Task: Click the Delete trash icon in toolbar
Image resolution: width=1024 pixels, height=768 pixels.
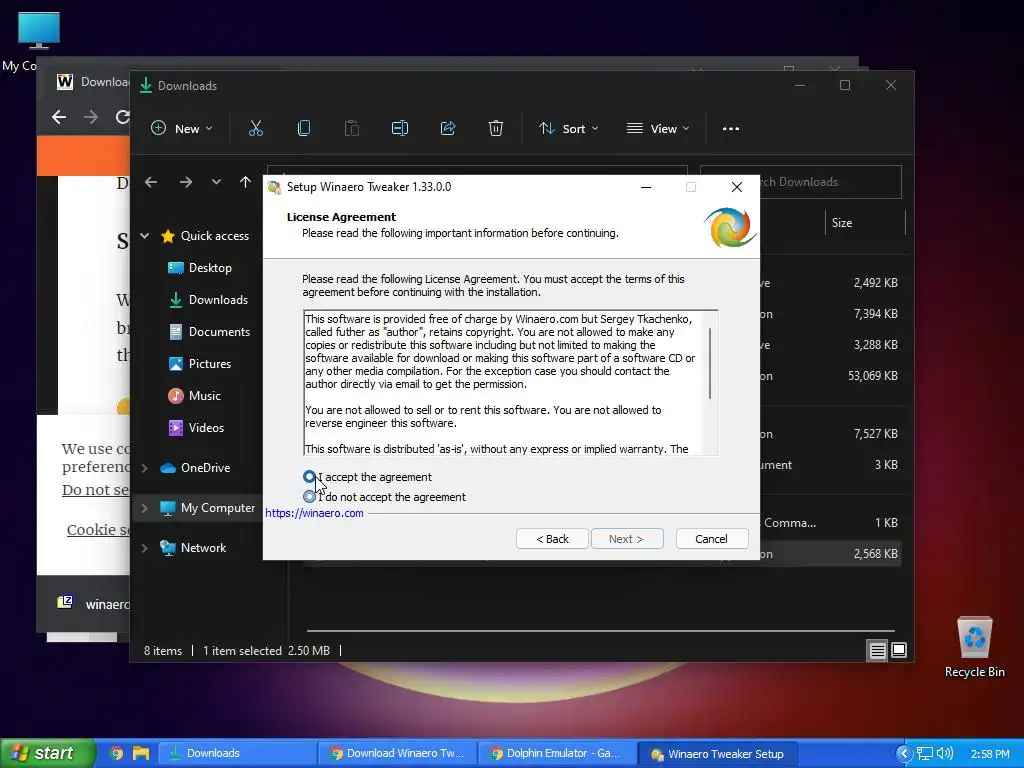Action: click(x=496, y=129)
